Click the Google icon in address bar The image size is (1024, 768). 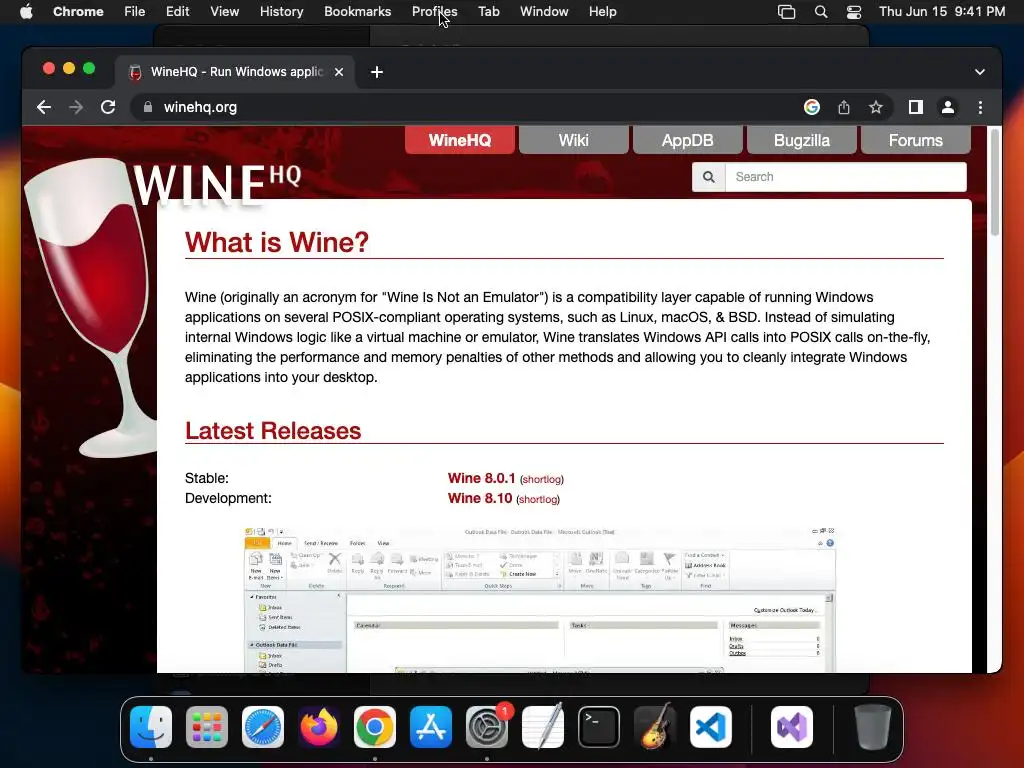[x=812, y=107]
